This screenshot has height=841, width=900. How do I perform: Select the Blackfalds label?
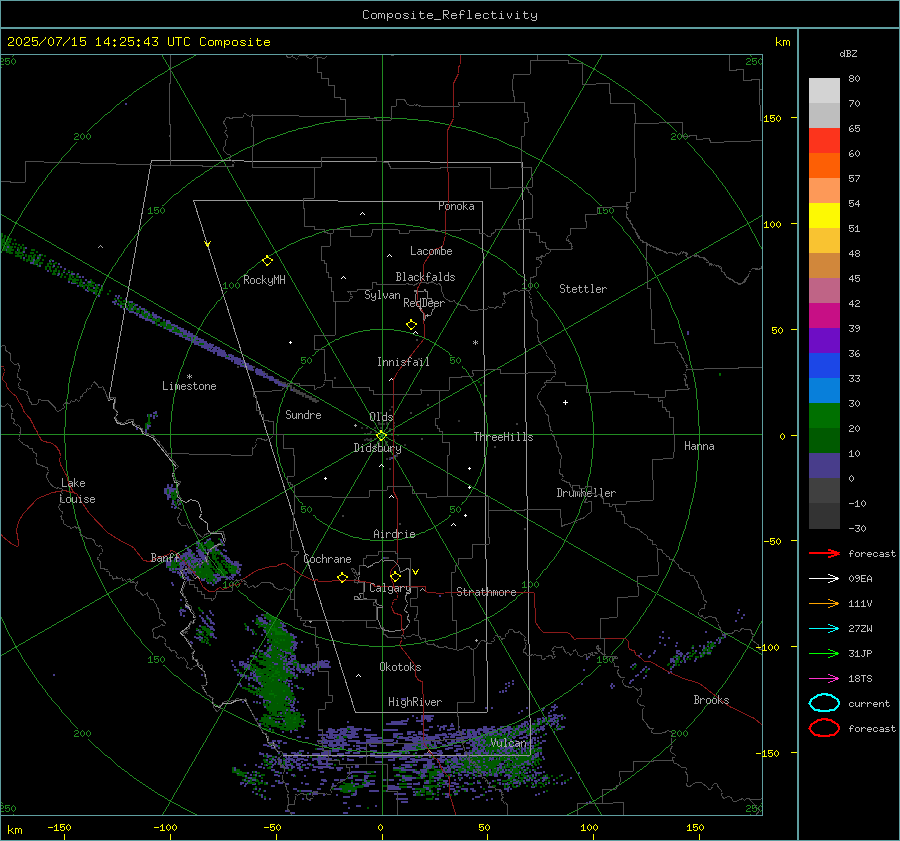point(425,277)
